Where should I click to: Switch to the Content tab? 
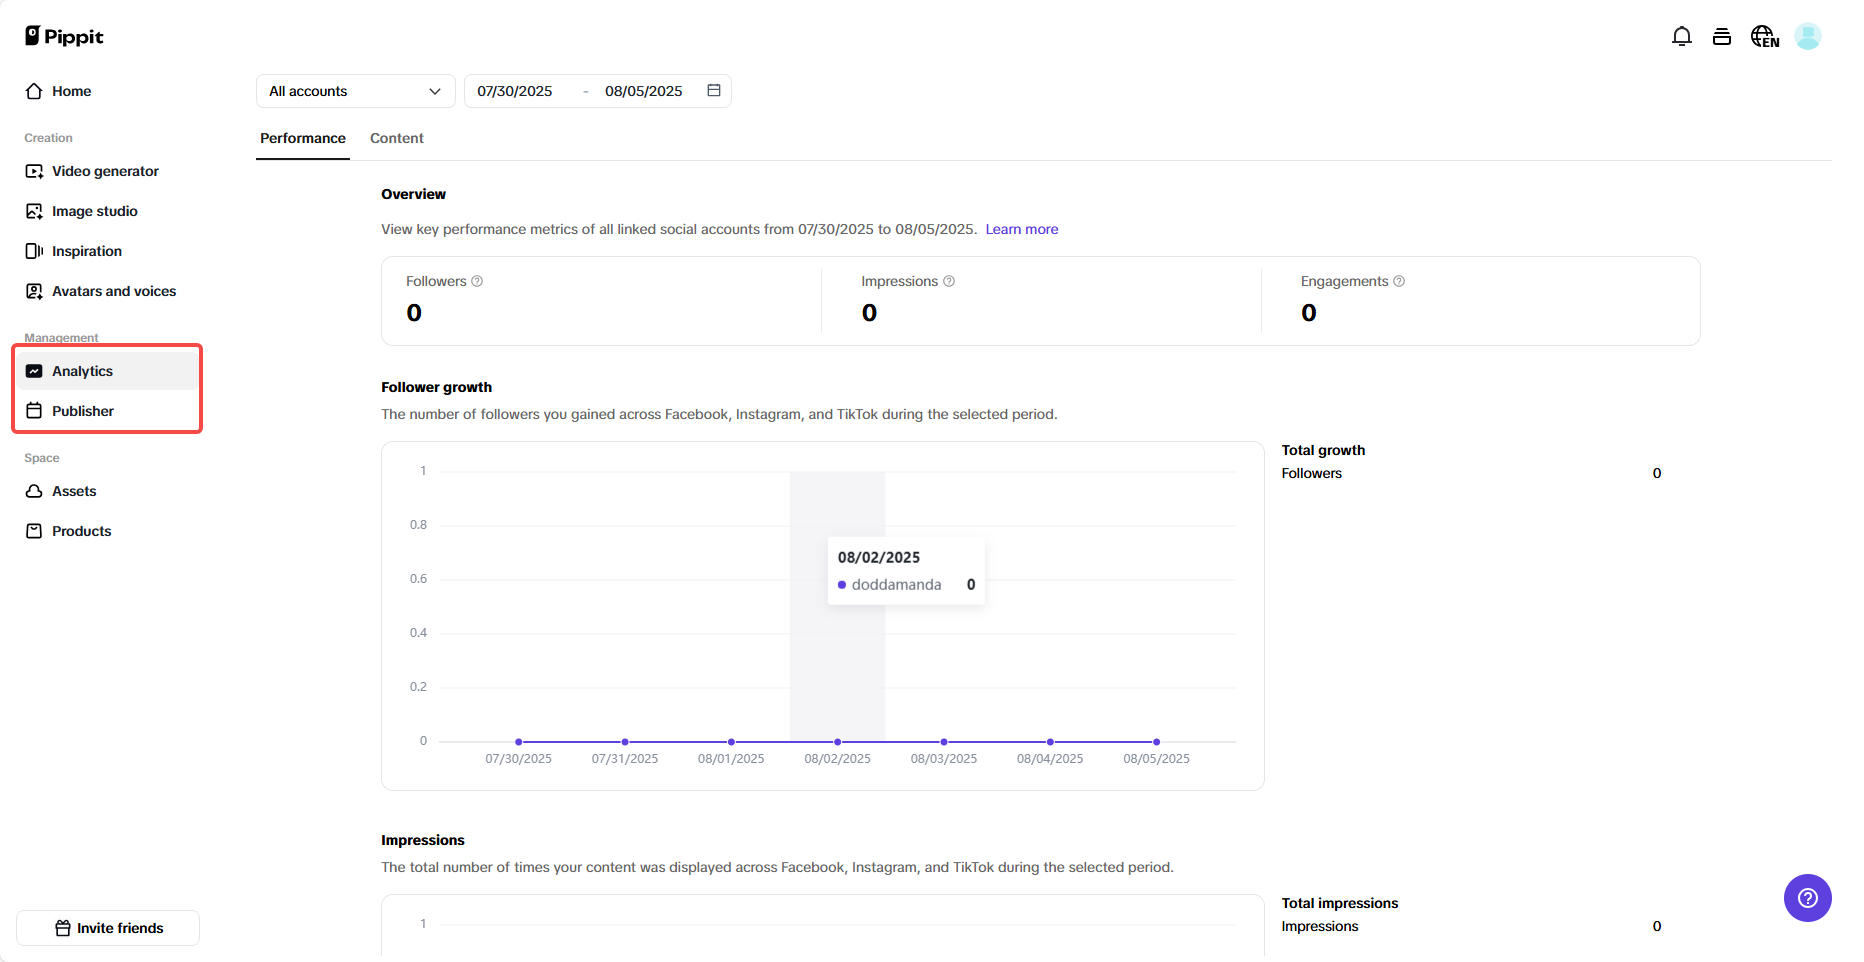(x=396, y=138)
